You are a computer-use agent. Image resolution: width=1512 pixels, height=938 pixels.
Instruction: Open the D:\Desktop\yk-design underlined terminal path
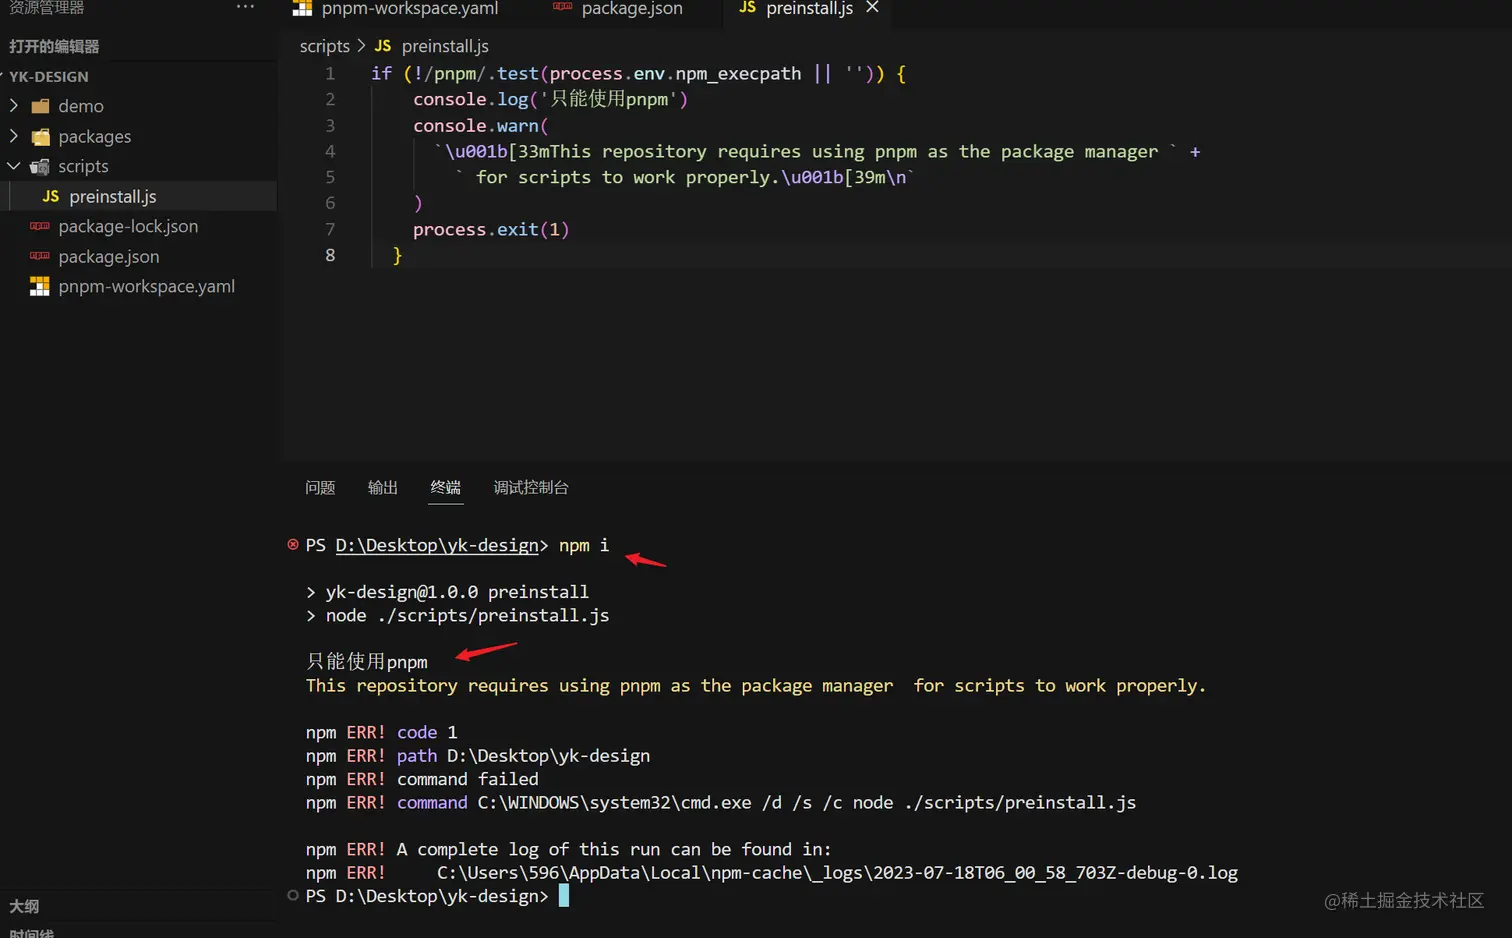(x=437, y=545)
